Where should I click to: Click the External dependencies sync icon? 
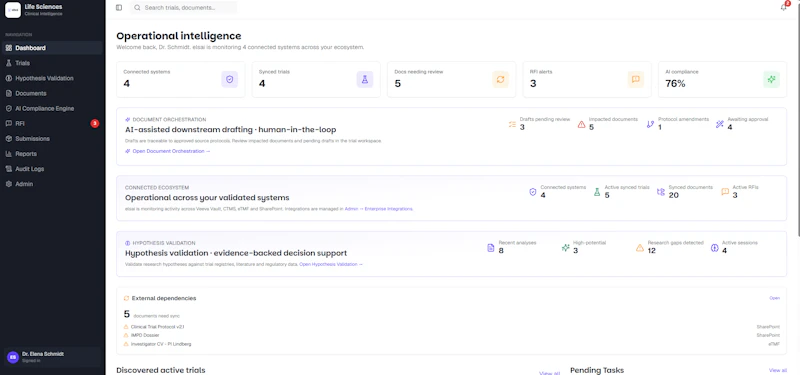127,298
